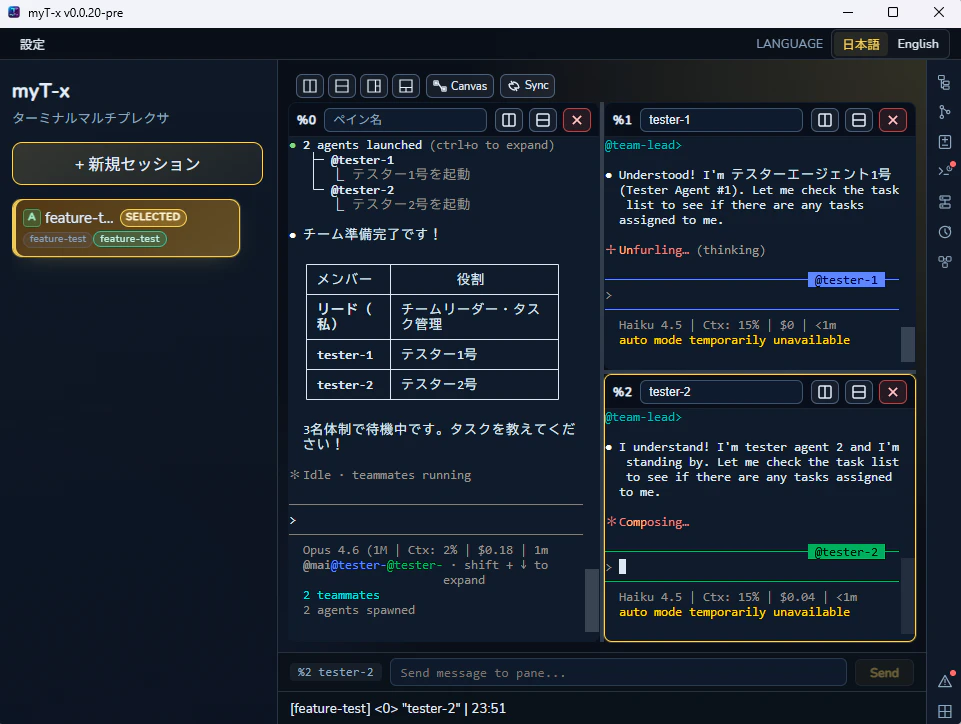Click the %1 pane identifier

pos(622,120)
